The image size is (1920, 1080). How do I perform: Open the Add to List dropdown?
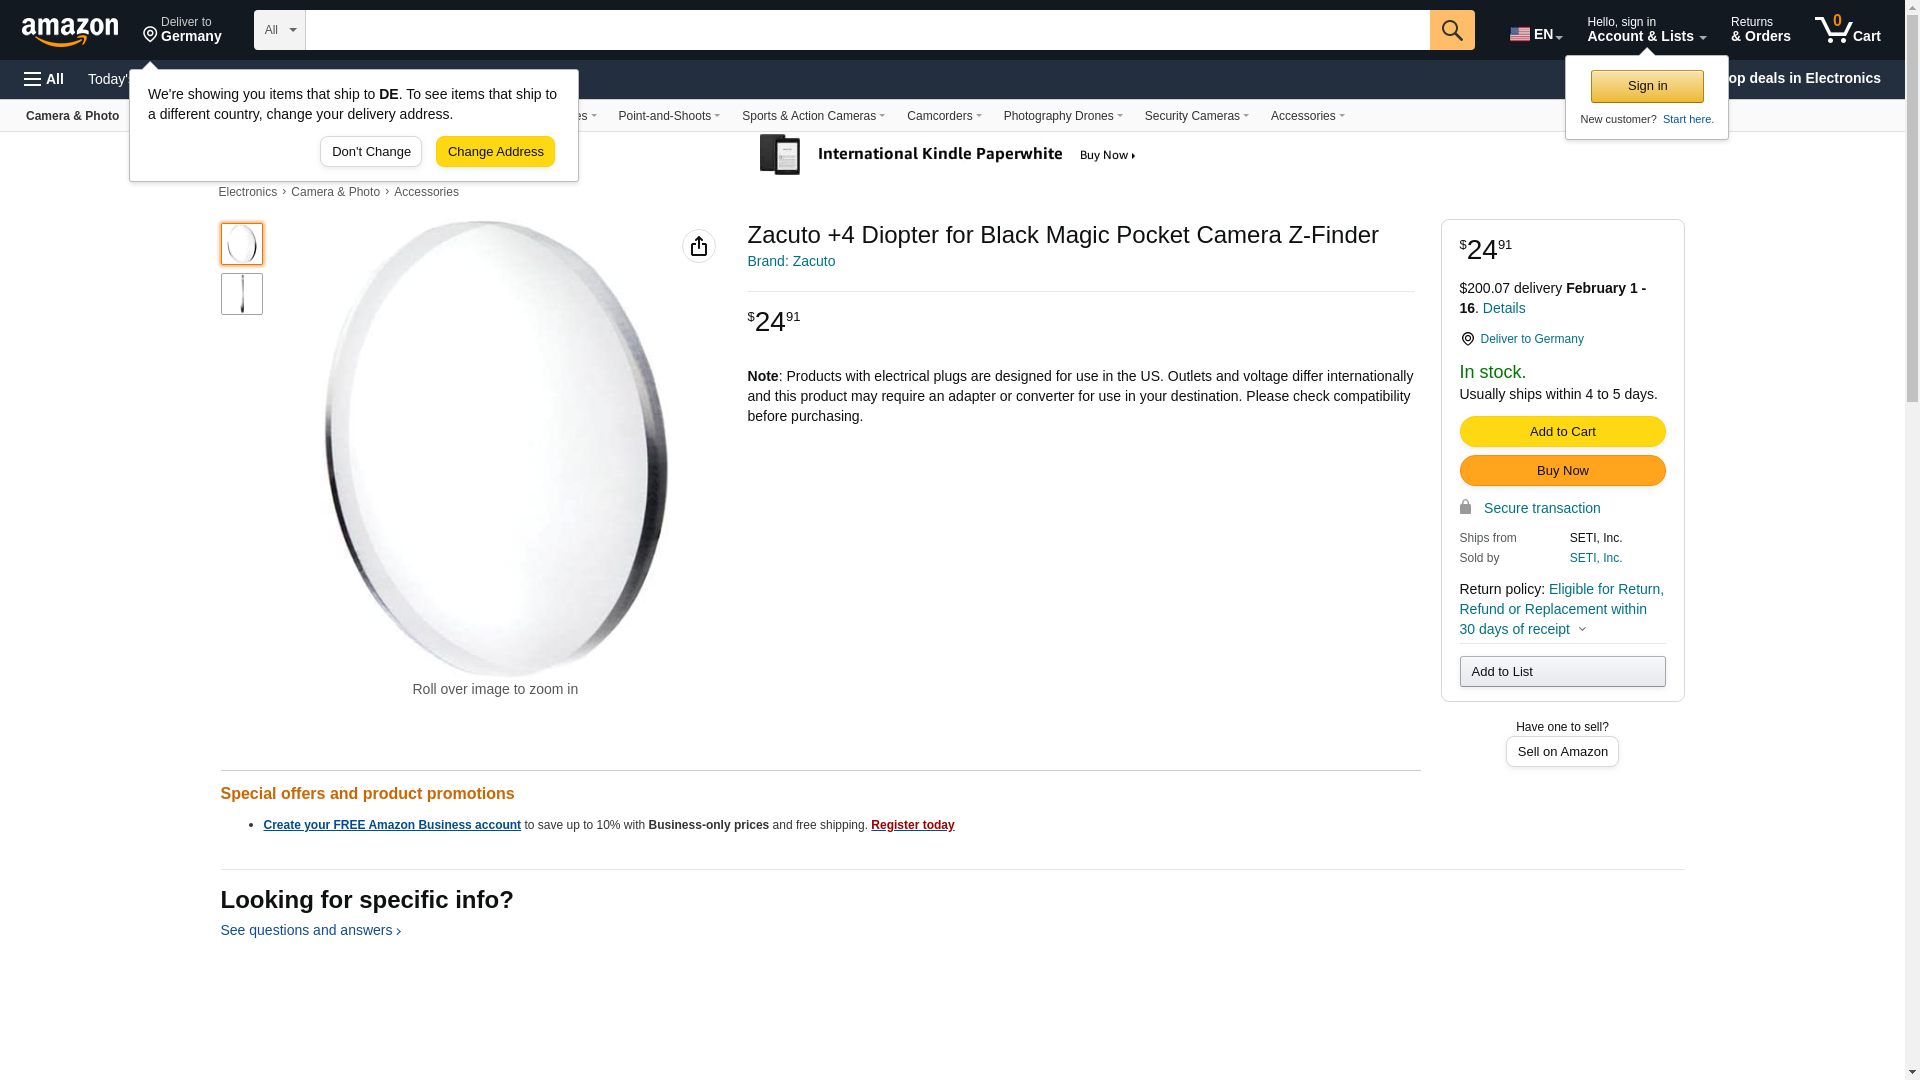coord(1562,671)
